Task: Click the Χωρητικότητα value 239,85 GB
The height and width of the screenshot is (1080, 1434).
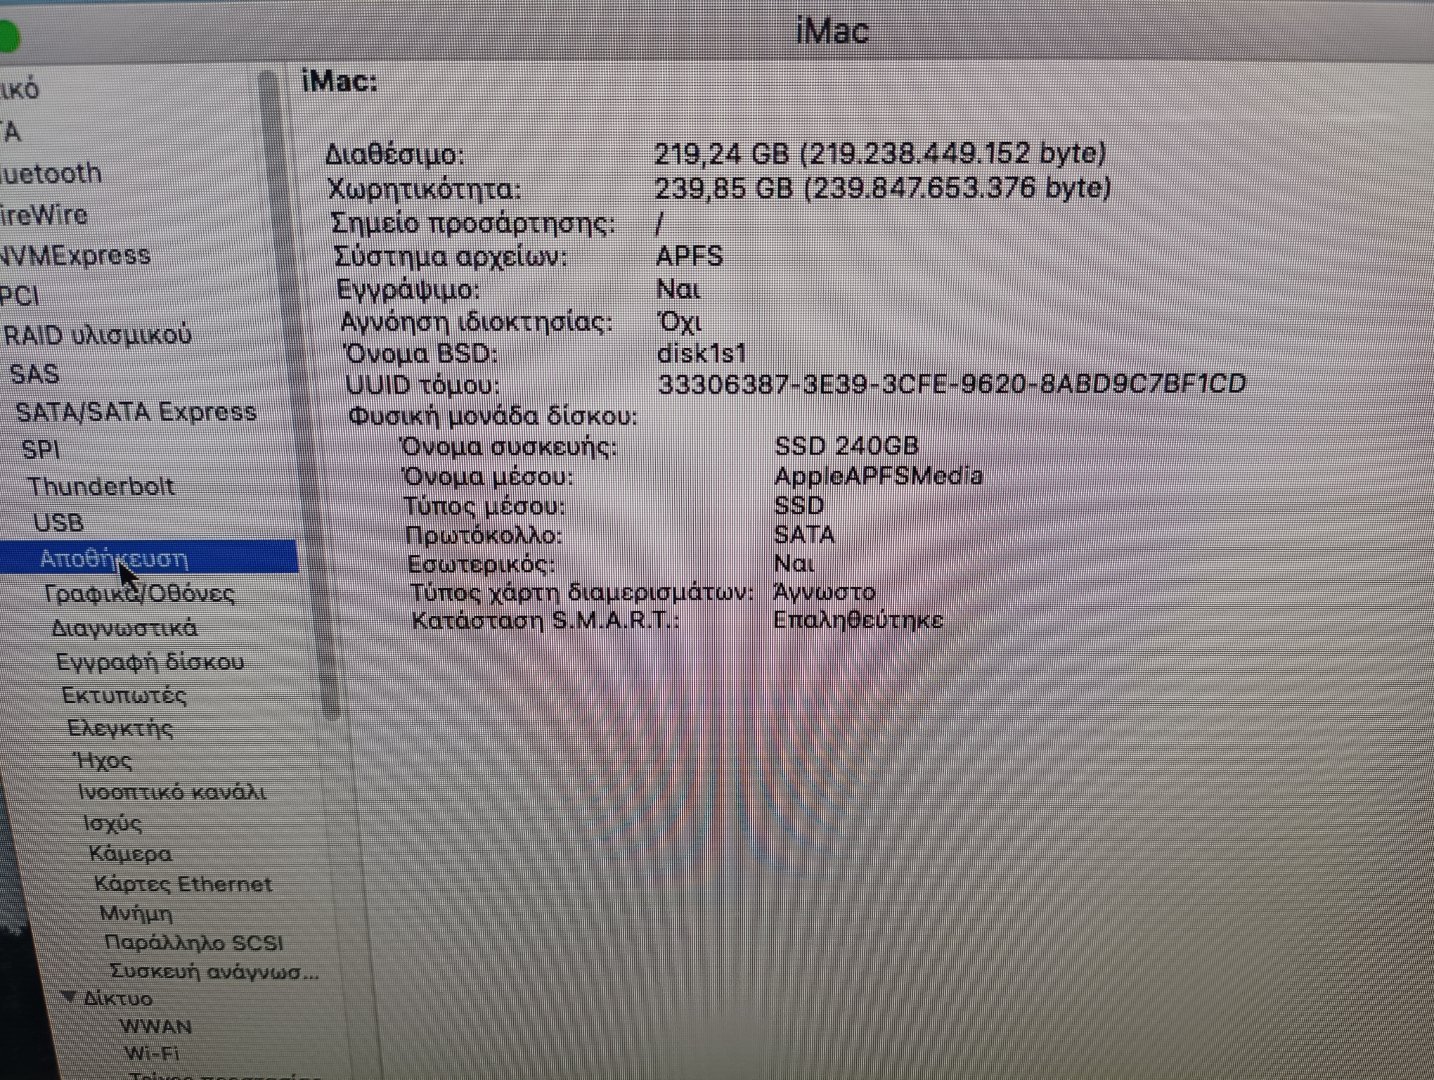Action: pos(882,188)
